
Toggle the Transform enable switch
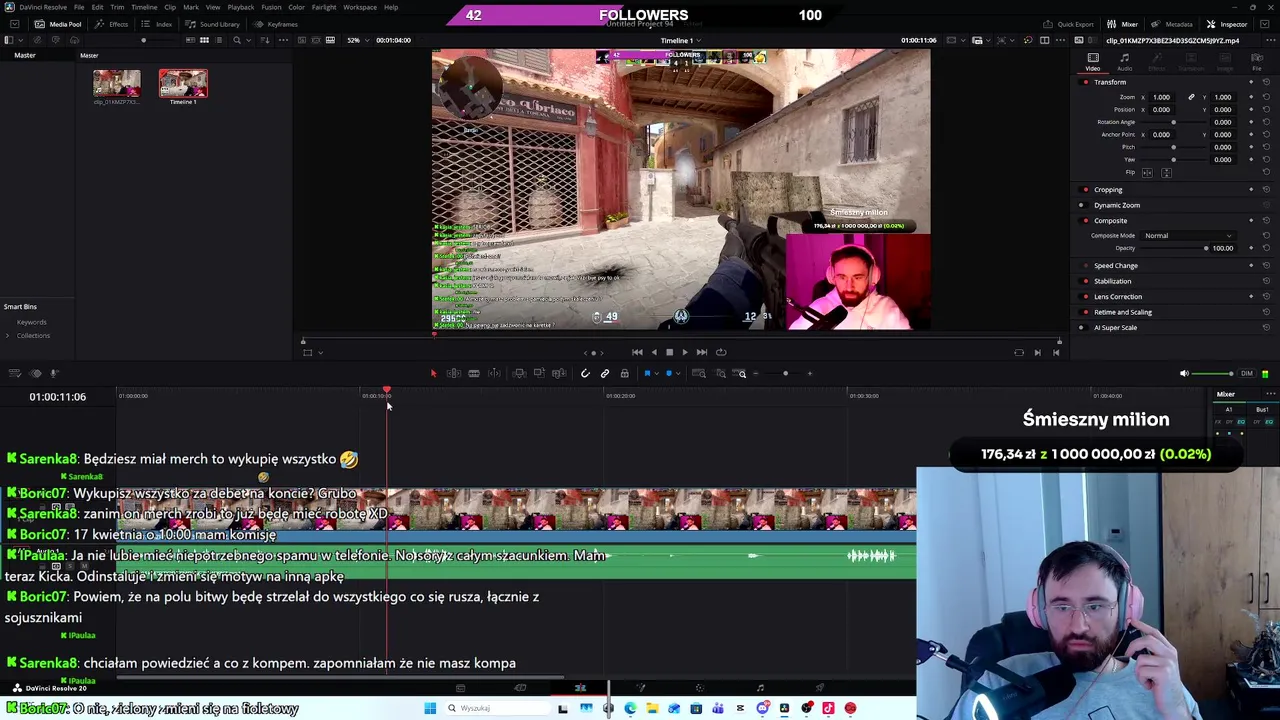1085,82
